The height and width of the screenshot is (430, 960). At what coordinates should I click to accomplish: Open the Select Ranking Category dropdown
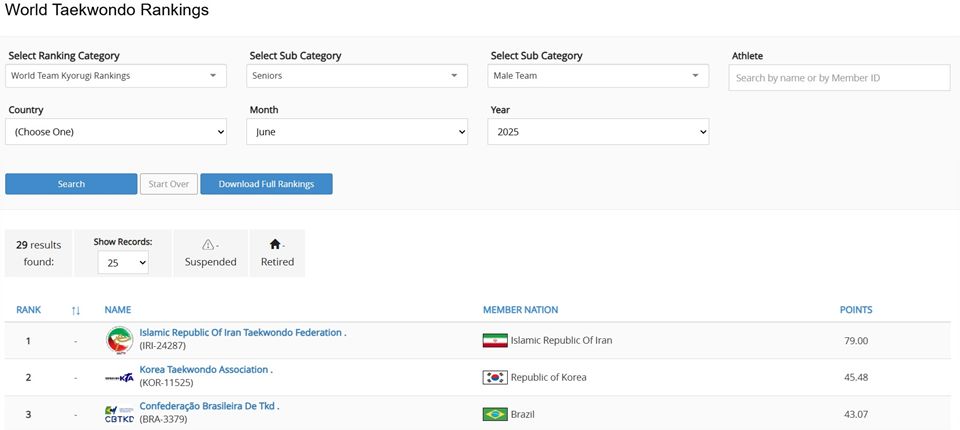tap(116, 76)
